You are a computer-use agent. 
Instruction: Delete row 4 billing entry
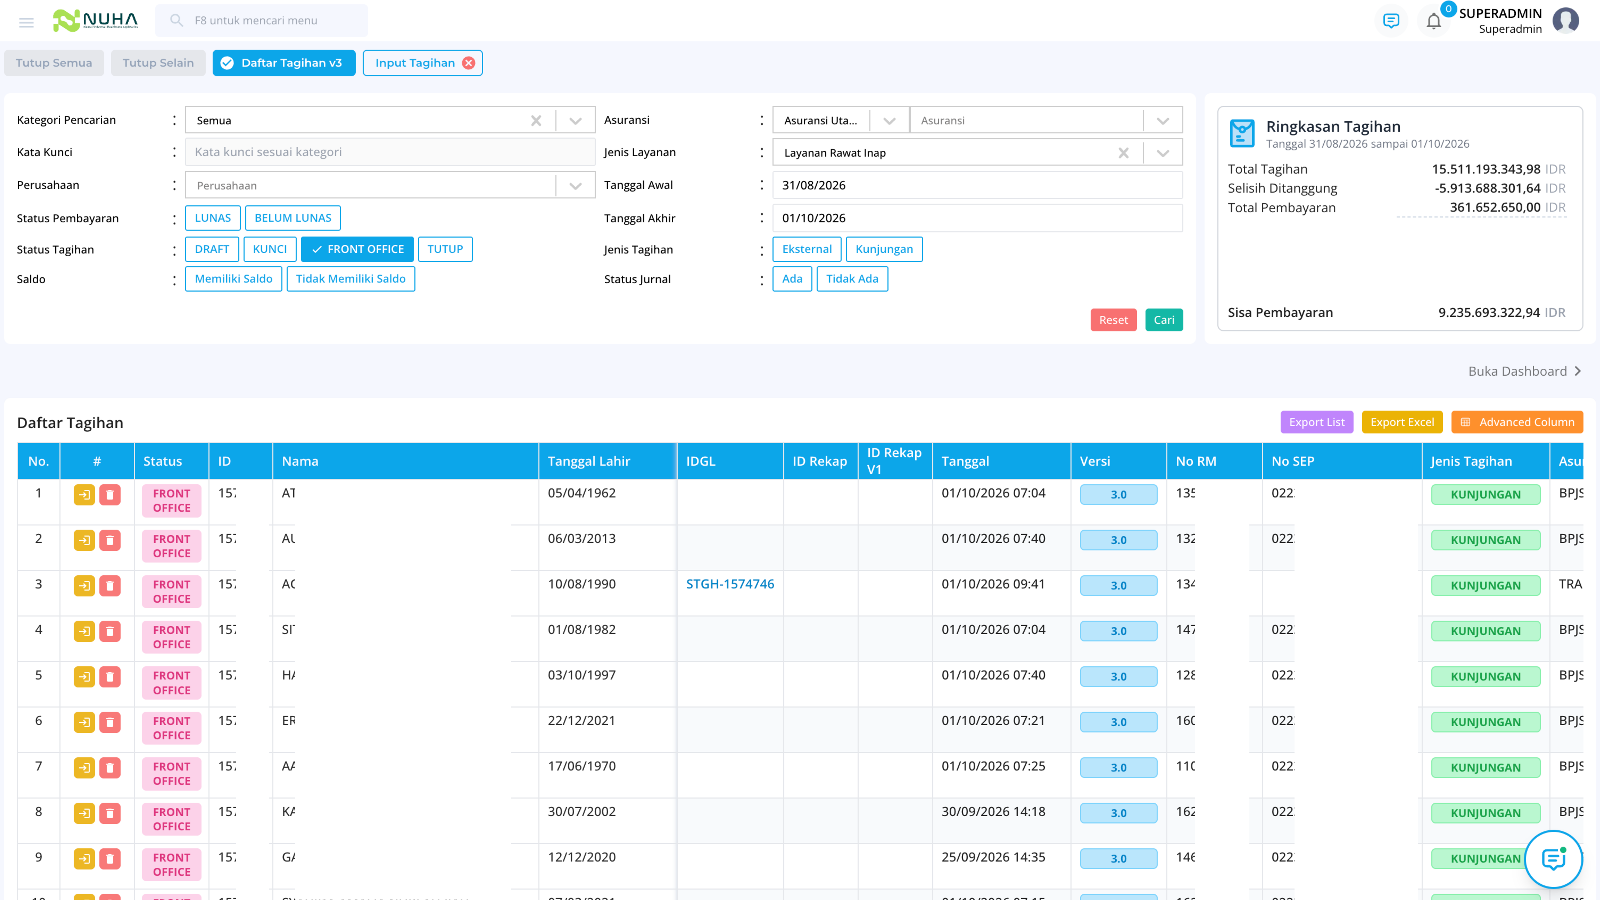[110, 632]
